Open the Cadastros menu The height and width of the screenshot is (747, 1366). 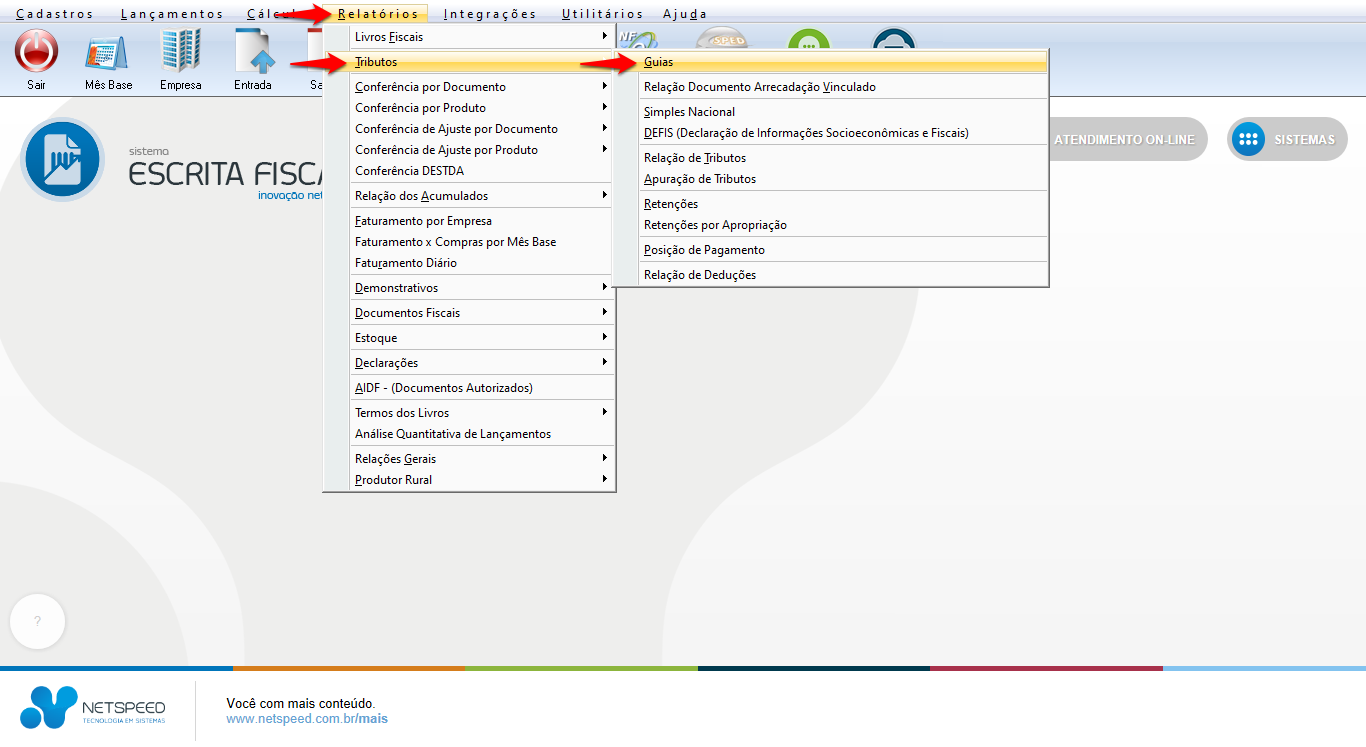(x=55, y=14)
